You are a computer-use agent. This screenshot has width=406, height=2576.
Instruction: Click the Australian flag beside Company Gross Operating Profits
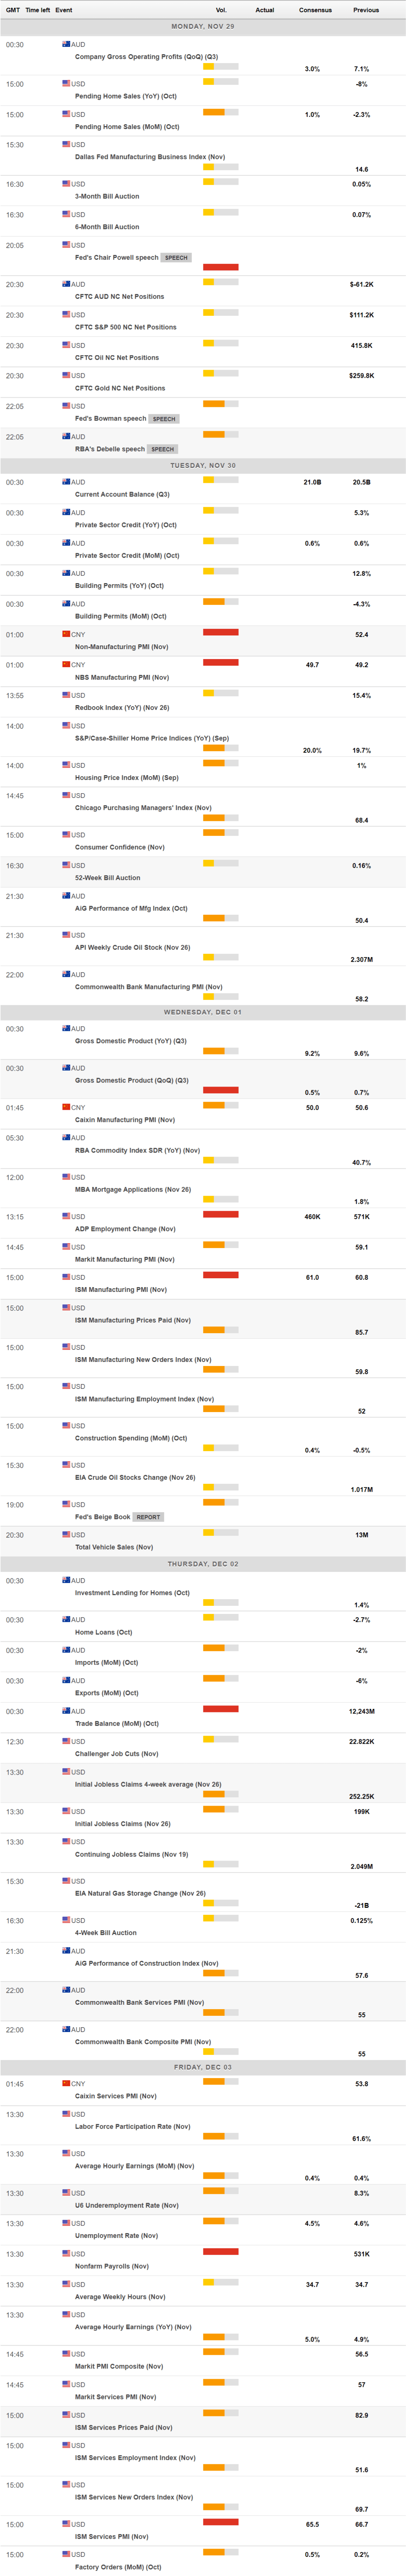66,44
